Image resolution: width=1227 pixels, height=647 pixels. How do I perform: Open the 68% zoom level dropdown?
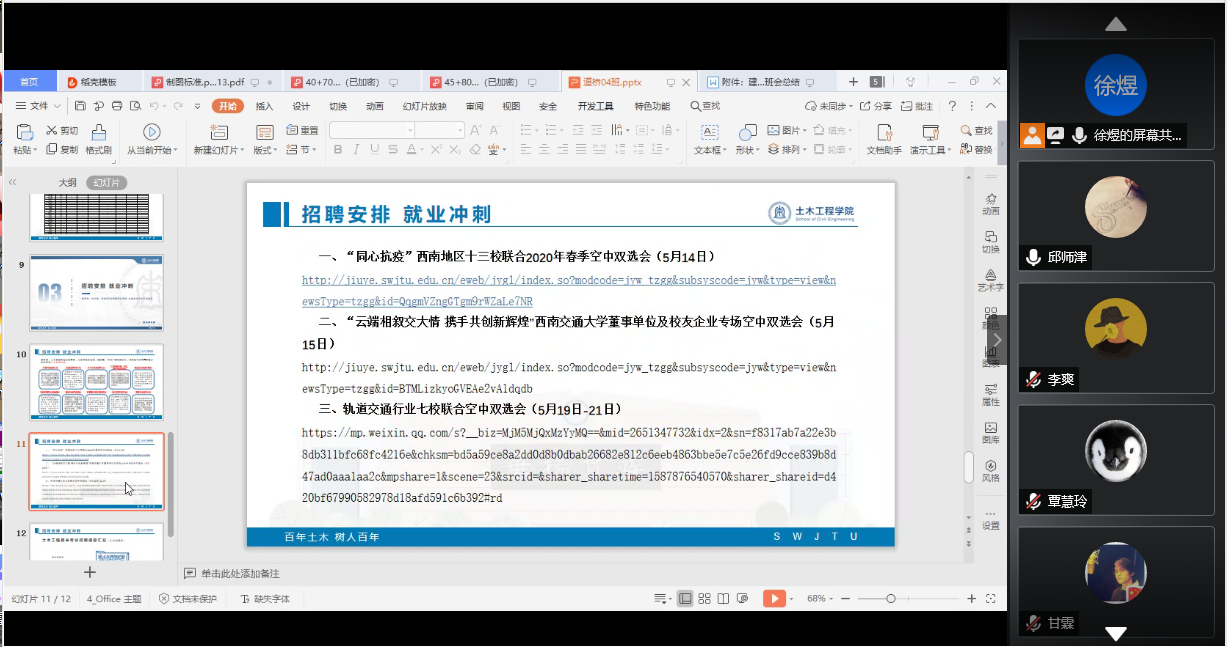[820, 598]
